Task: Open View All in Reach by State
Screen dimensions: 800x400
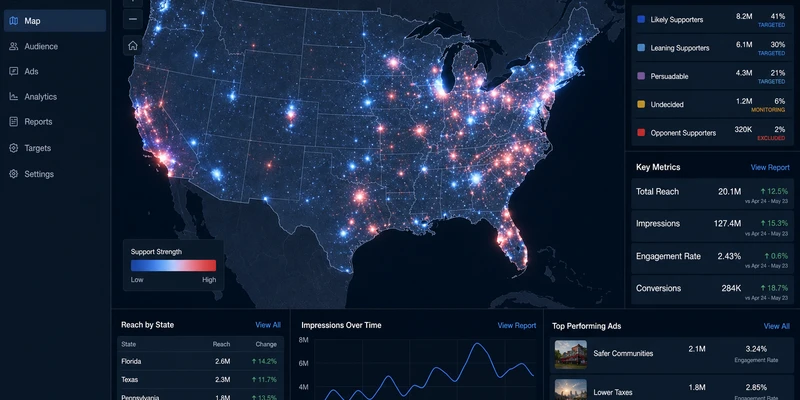Action: [x=268, y=325]
